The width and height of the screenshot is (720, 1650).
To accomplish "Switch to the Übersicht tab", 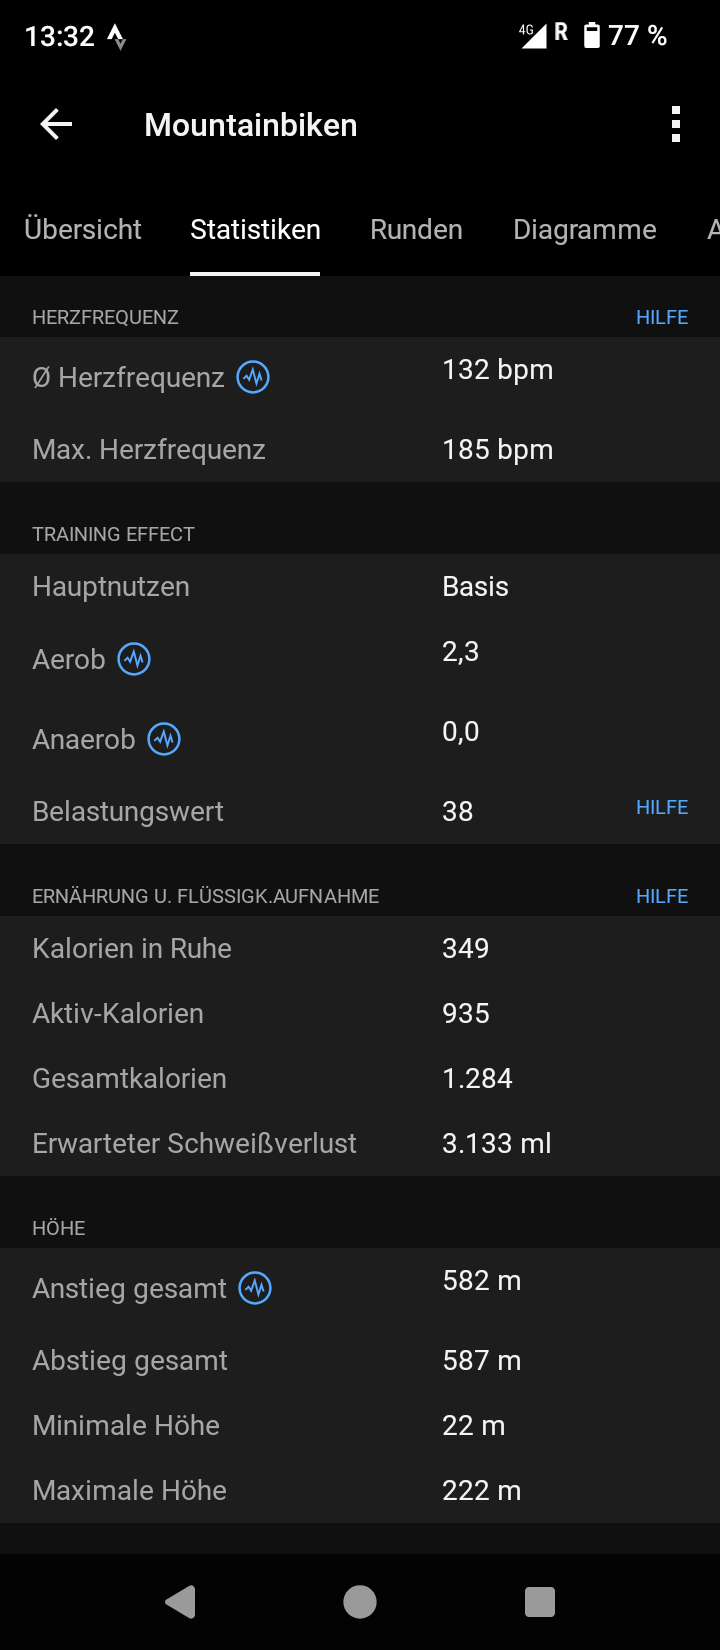I will (83, 230).
